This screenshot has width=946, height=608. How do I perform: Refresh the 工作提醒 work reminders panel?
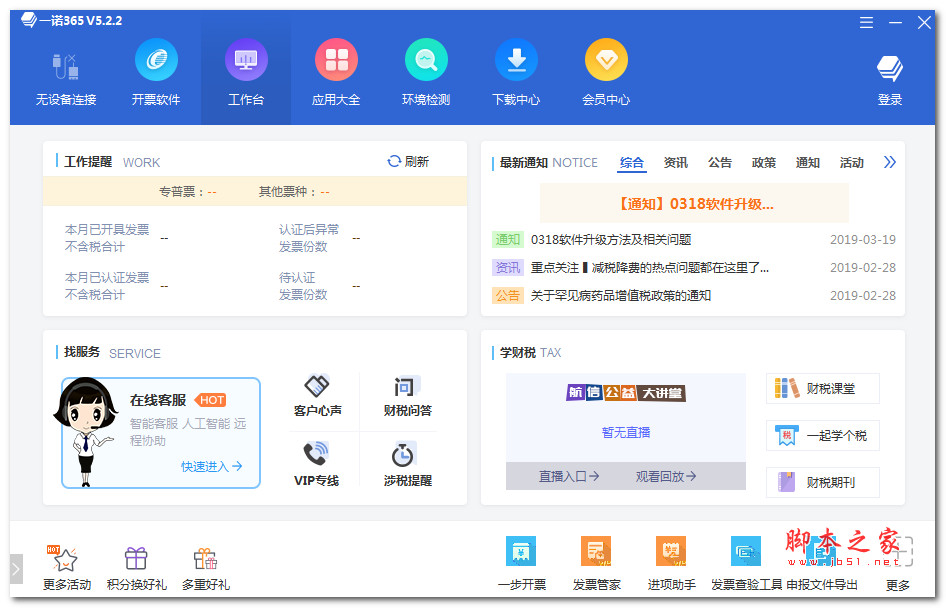tap(409, 162)
